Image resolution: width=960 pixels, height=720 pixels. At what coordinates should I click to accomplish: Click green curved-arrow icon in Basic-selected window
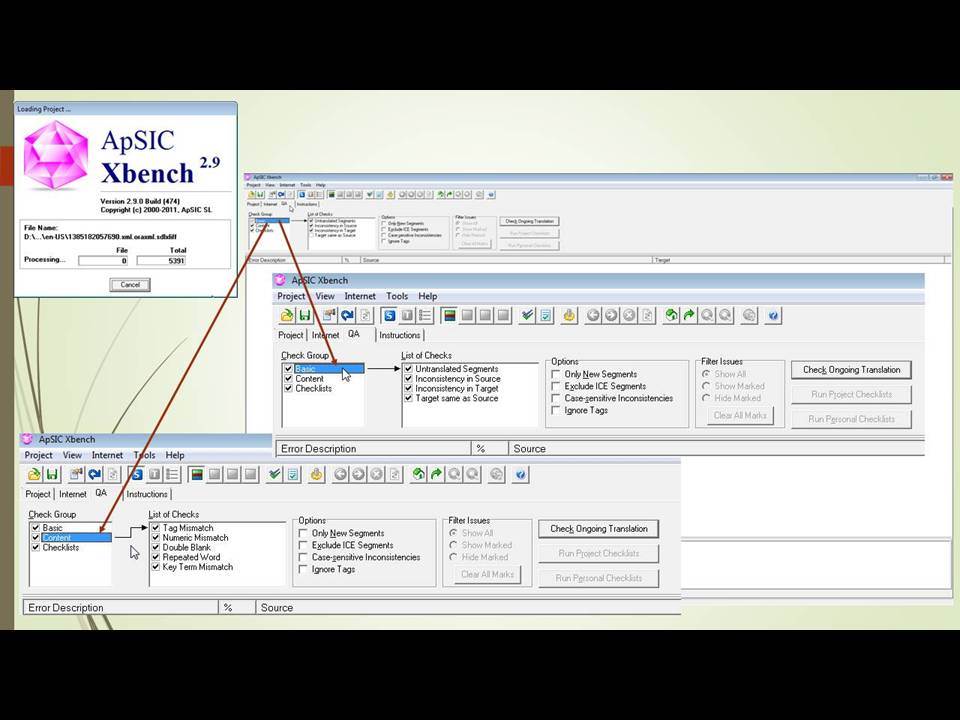[x=689, y=315]
